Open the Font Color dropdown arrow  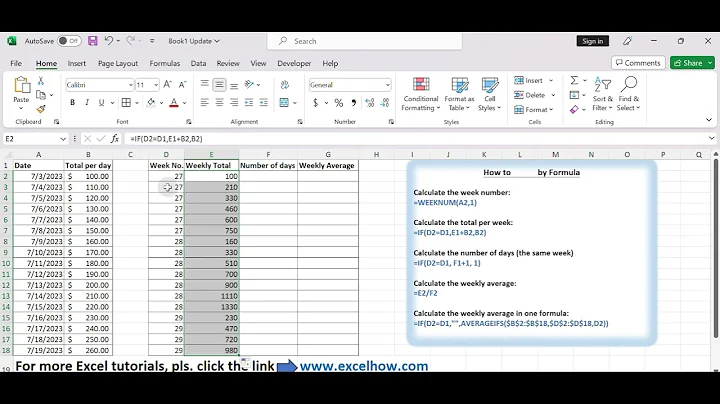(x=185, y=103)
